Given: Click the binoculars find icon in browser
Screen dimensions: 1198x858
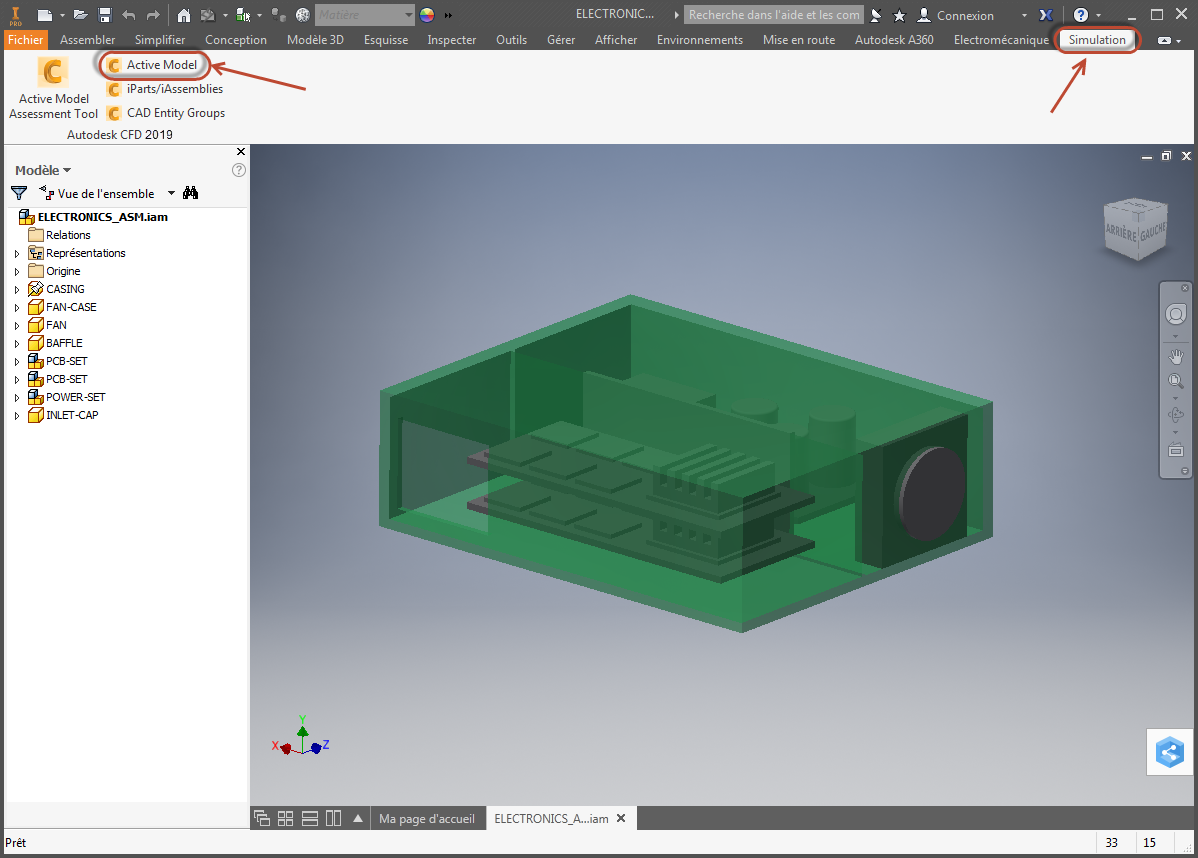Looking at the screenshot, I should click(191, 193).
